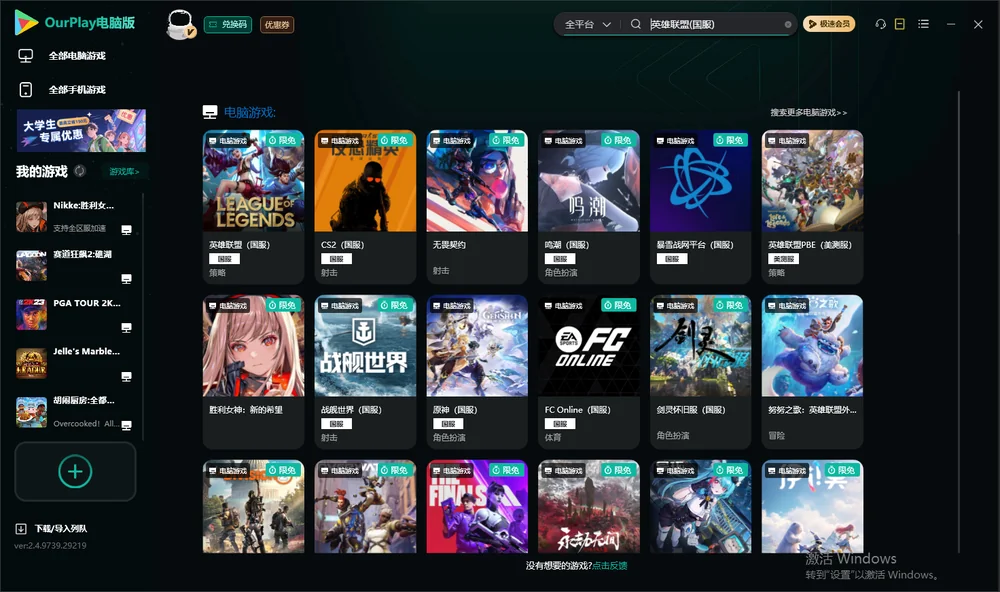Select Nikke:胜利女... in my games list
This screenshot has height=592, width=1000.
point(75,217)
